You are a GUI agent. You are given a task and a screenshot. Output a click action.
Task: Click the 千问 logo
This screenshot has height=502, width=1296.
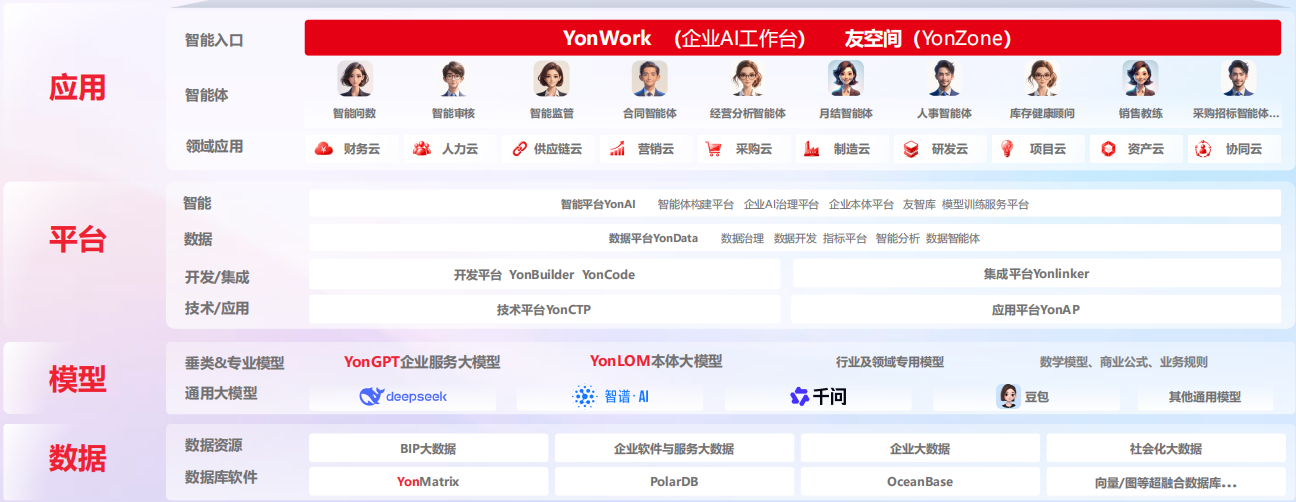(x=818, y=397)
